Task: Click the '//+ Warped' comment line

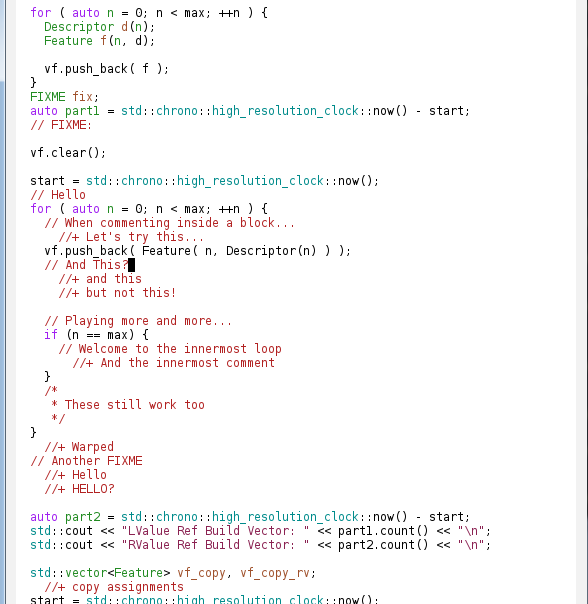Action: [79, 447]
